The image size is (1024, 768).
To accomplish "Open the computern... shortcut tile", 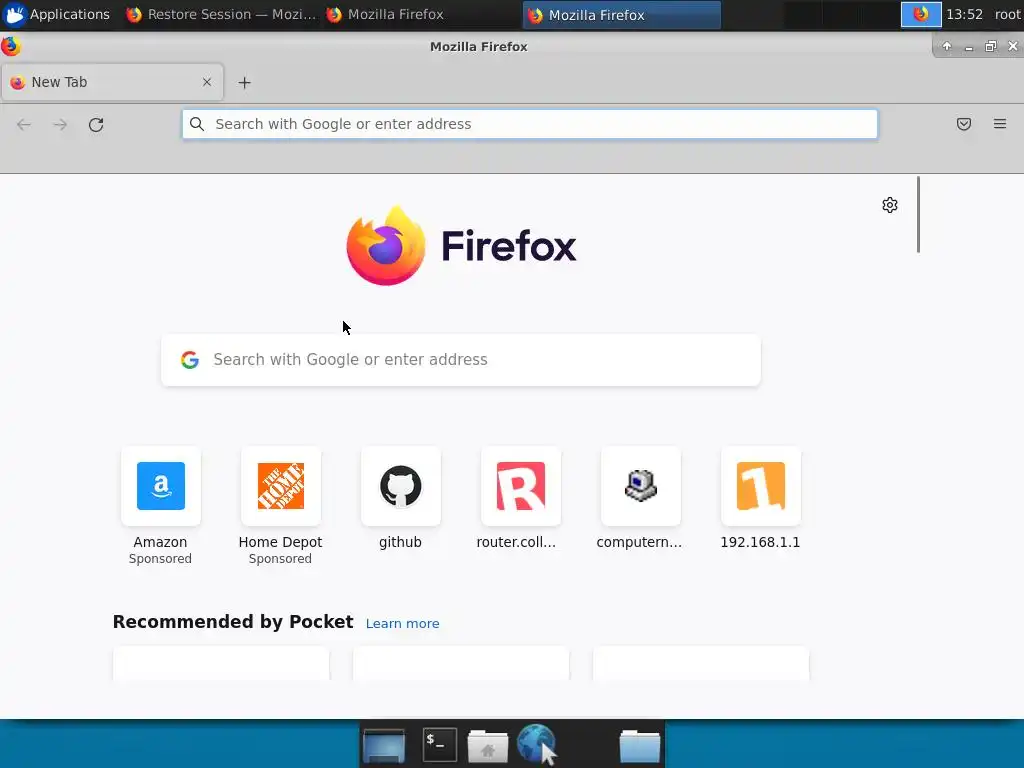I will [x=641, y=486].
